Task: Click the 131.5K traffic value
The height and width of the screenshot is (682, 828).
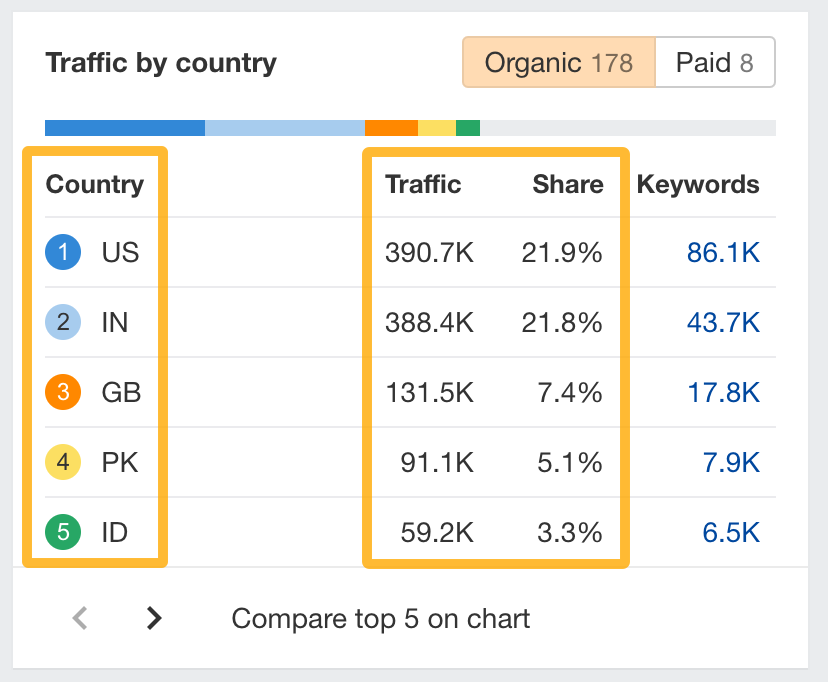Action: coord(429,393)
